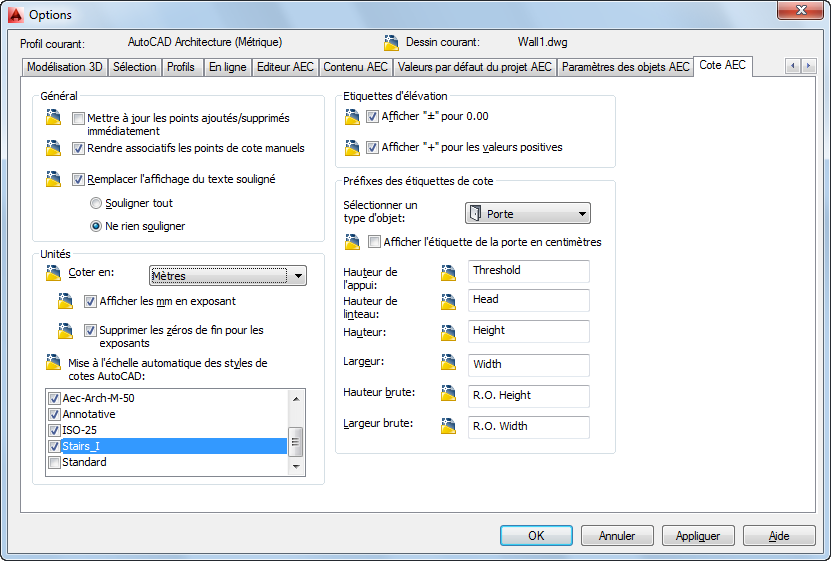831x561 pixels.
Task: Click the Height prefix input field
Action: (528, 331)
